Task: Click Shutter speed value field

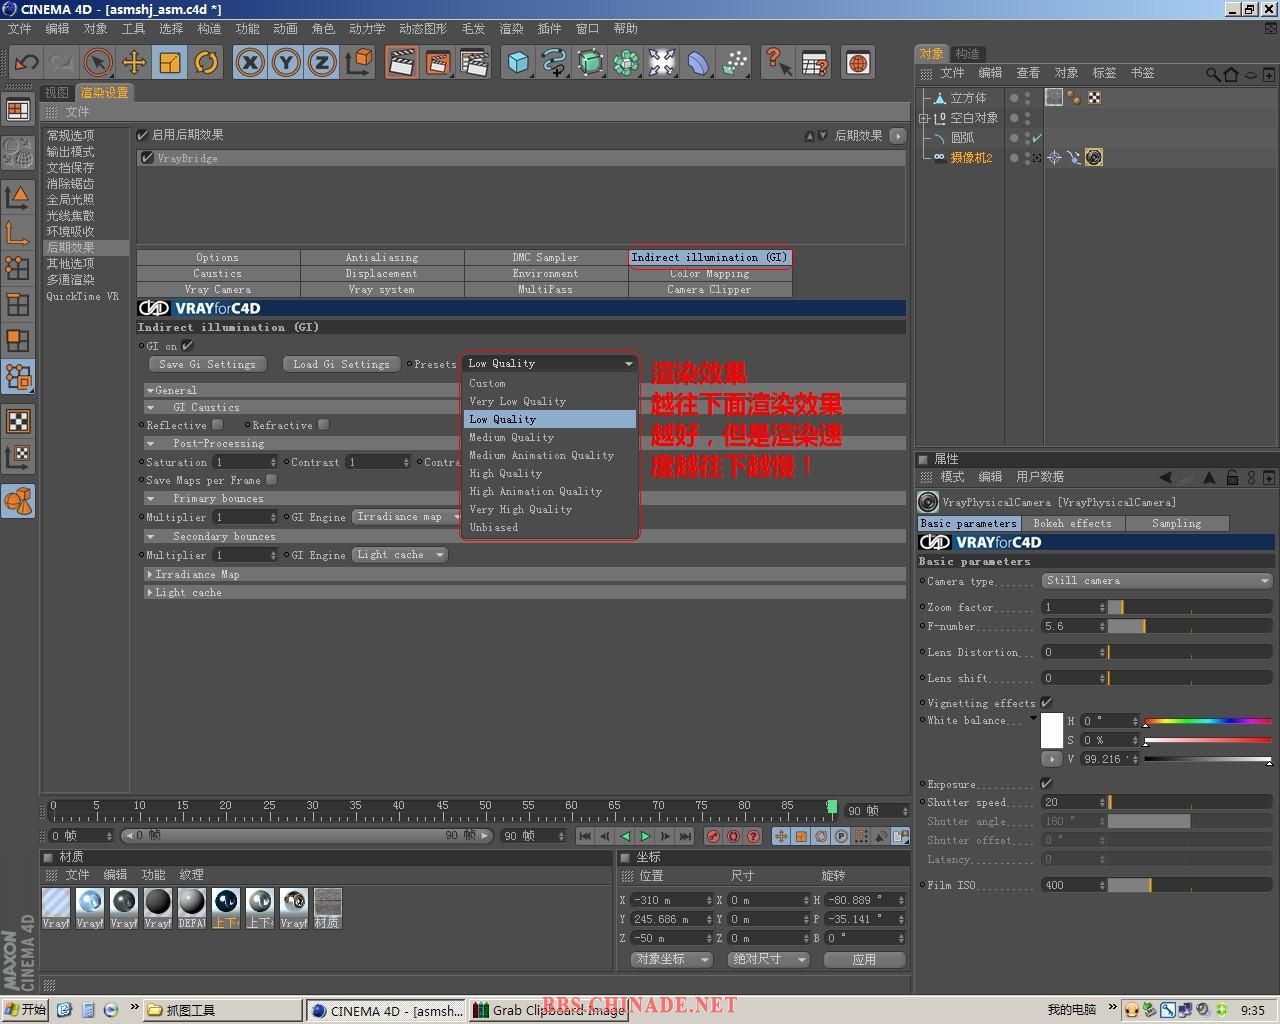Action: (1073, 802)
